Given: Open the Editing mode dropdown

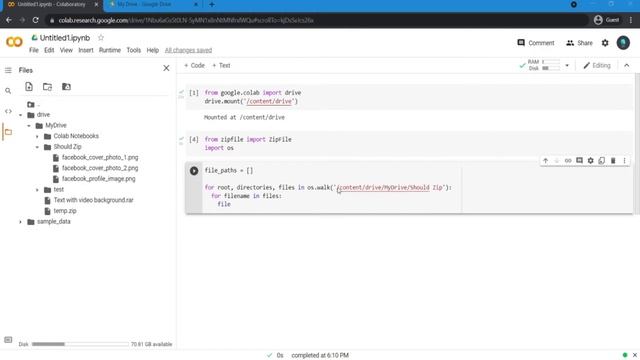Looking at the screenshot, I should tap(597, 65).
